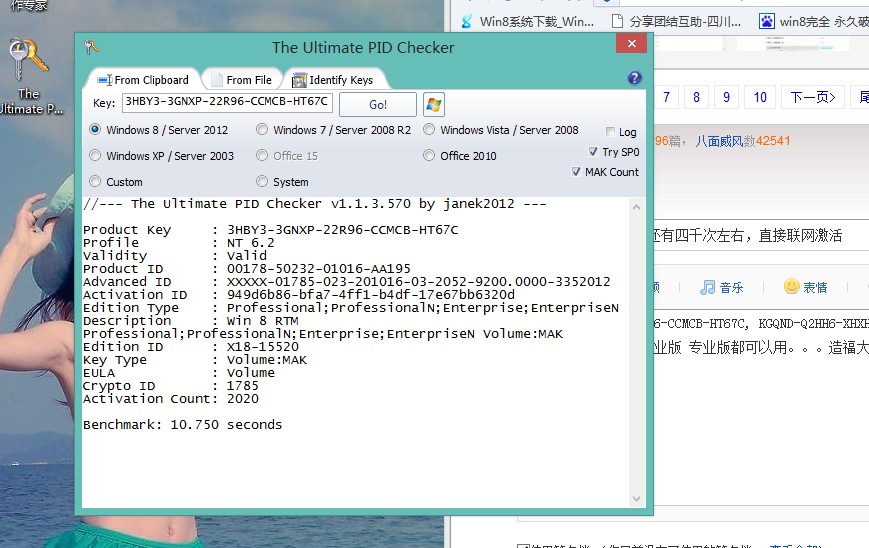
Task: Click the 八面威风 link in browser
Action: (x=719, y=141)
